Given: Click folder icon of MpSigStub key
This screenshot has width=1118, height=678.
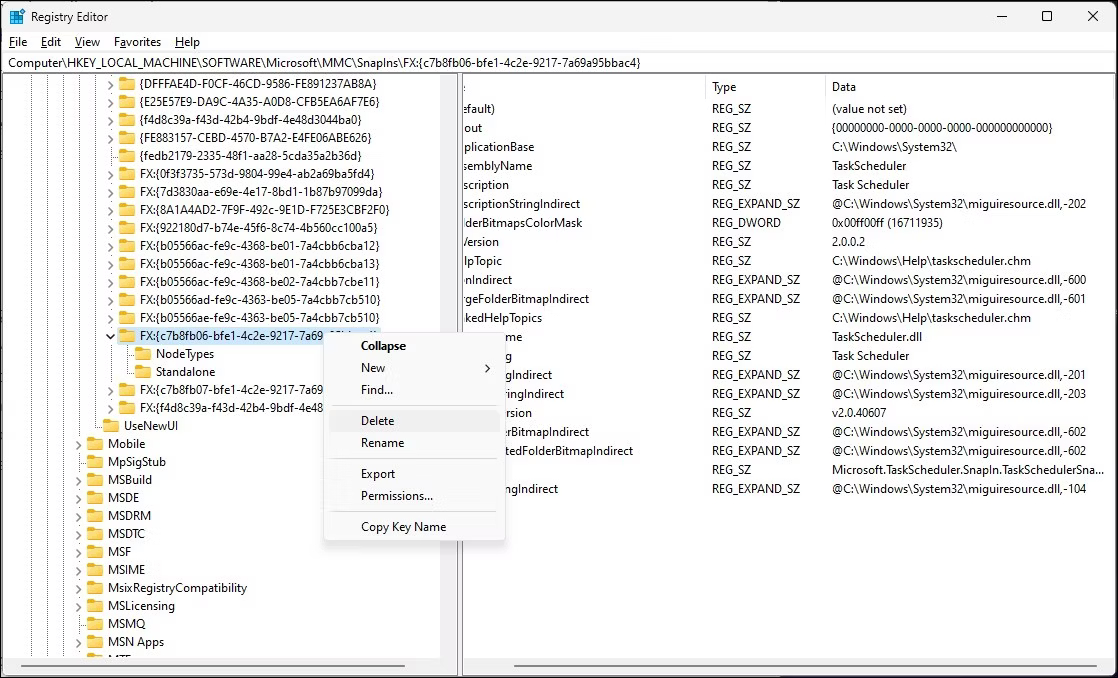Looking at the screenshot, I should point(95,462).
